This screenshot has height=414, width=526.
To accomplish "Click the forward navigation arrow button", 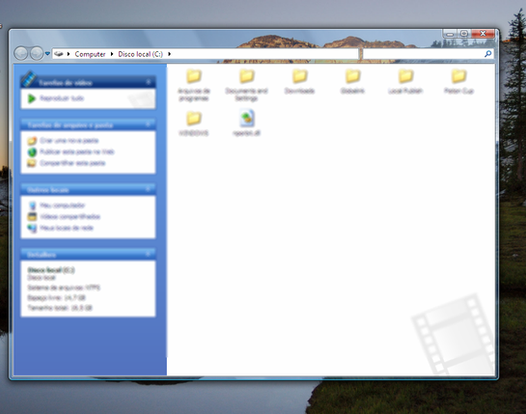I will [x=37, y=53].
